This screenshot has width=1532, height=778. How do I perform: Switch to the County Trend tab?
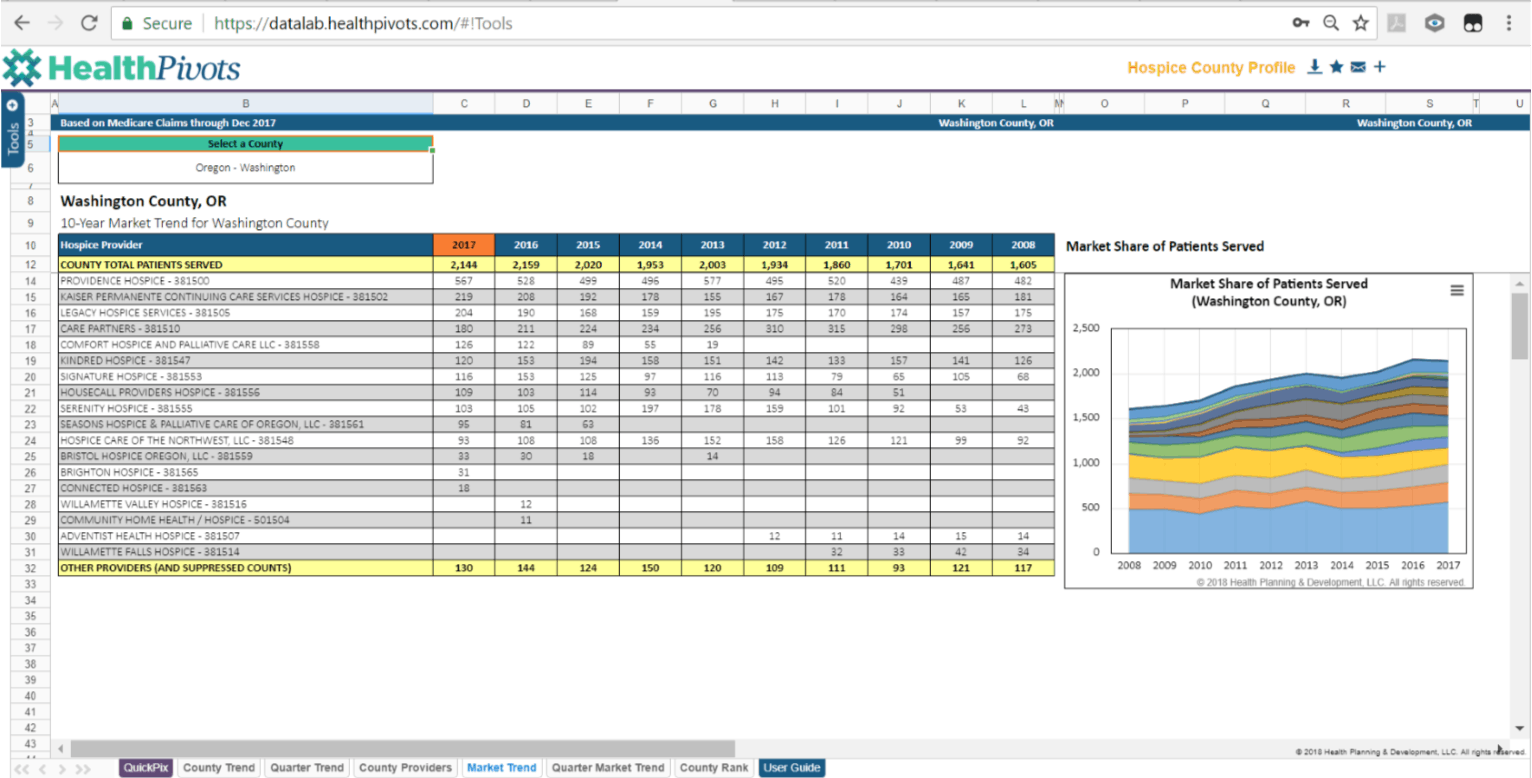pos(219,768)
